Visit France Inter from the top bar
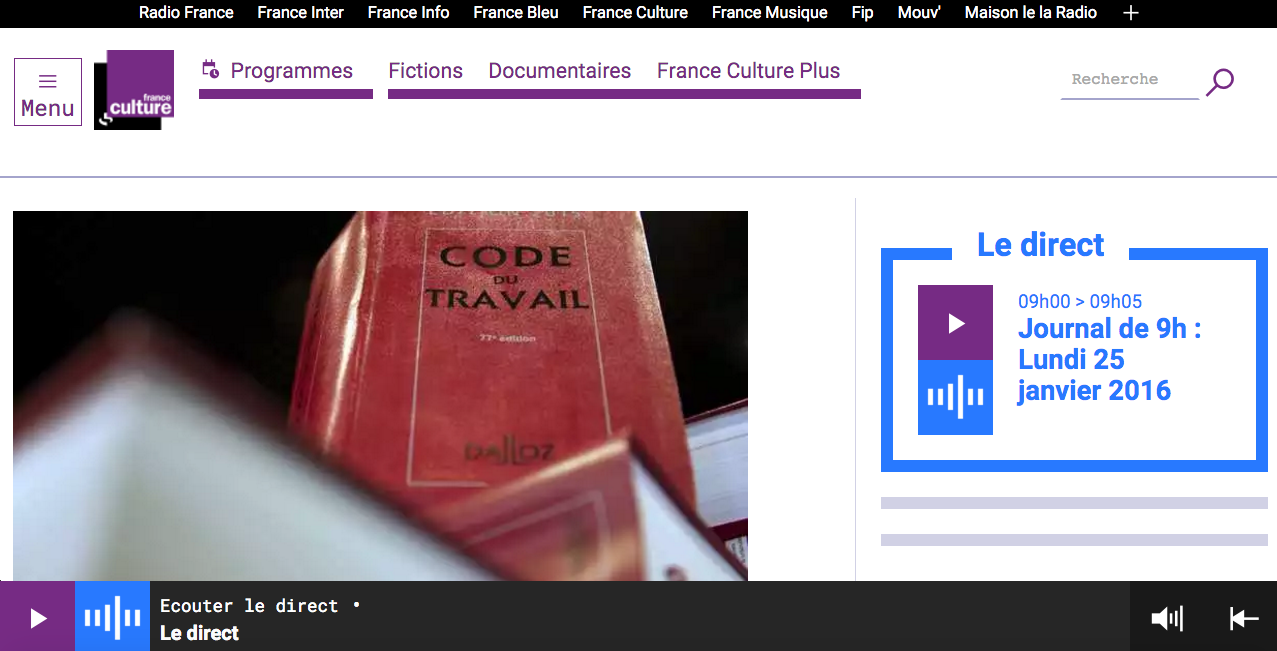The image size is (1277, 651). [x=300, y=13]
